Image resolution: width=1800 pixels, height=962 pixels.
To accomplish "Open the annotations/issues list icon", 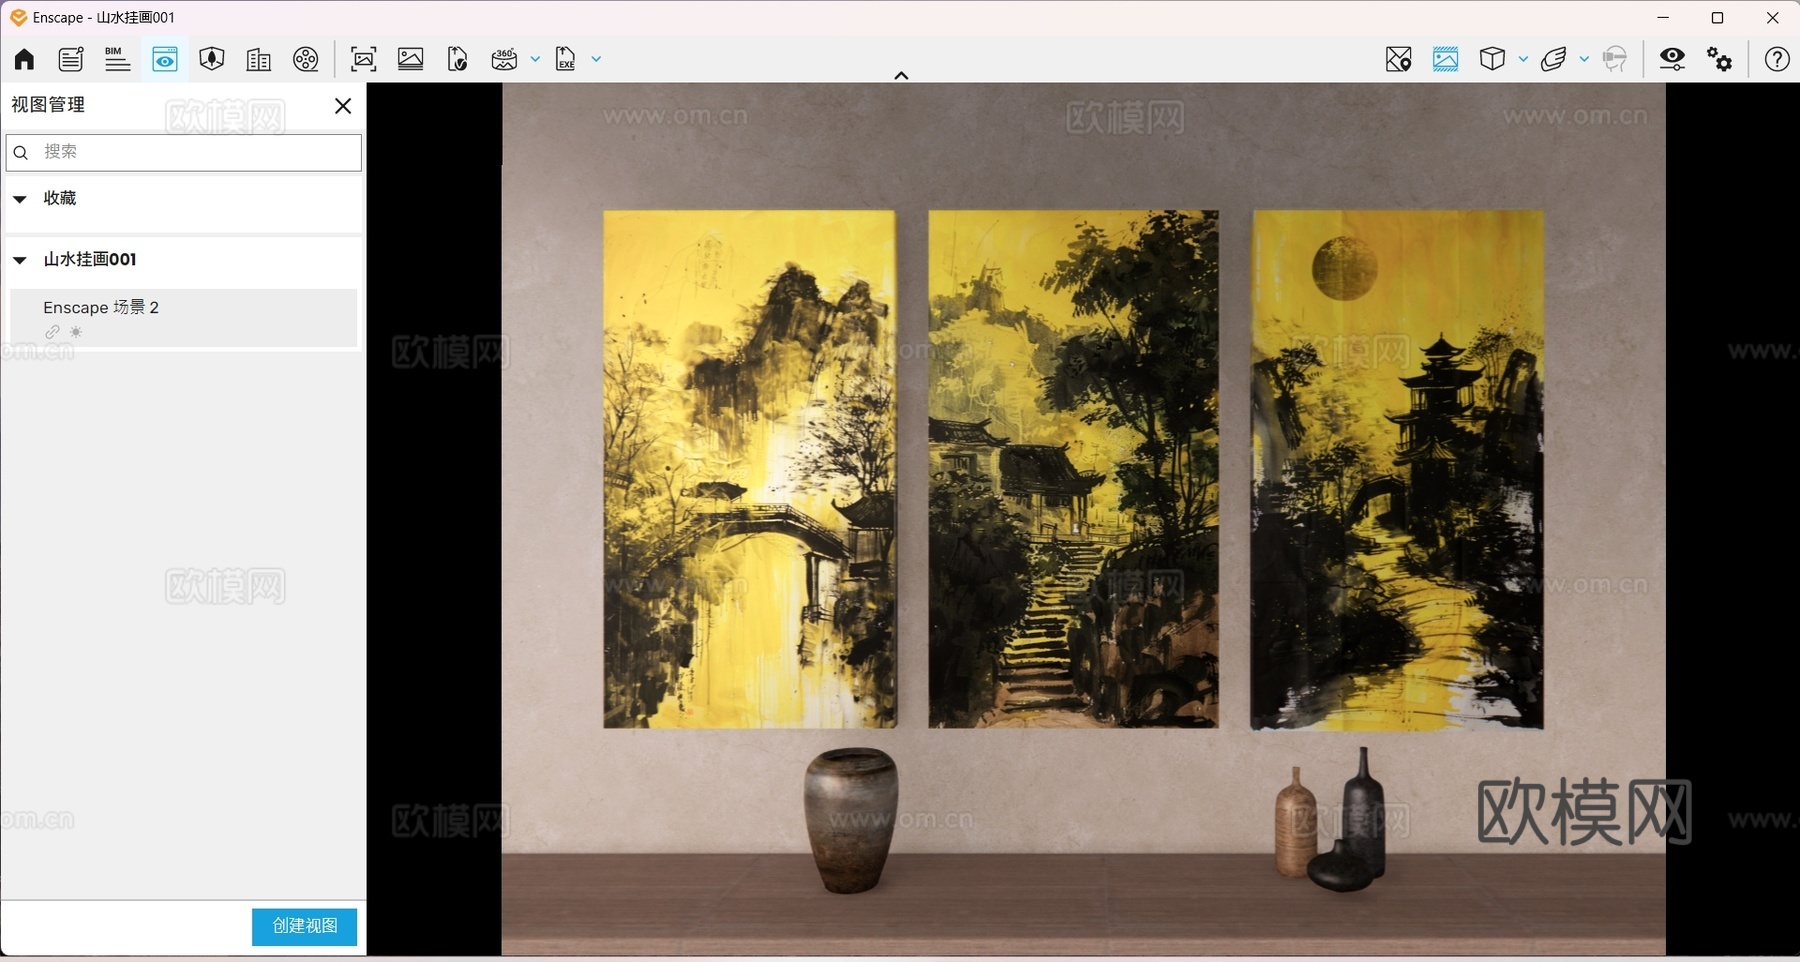I will [71, 59].
